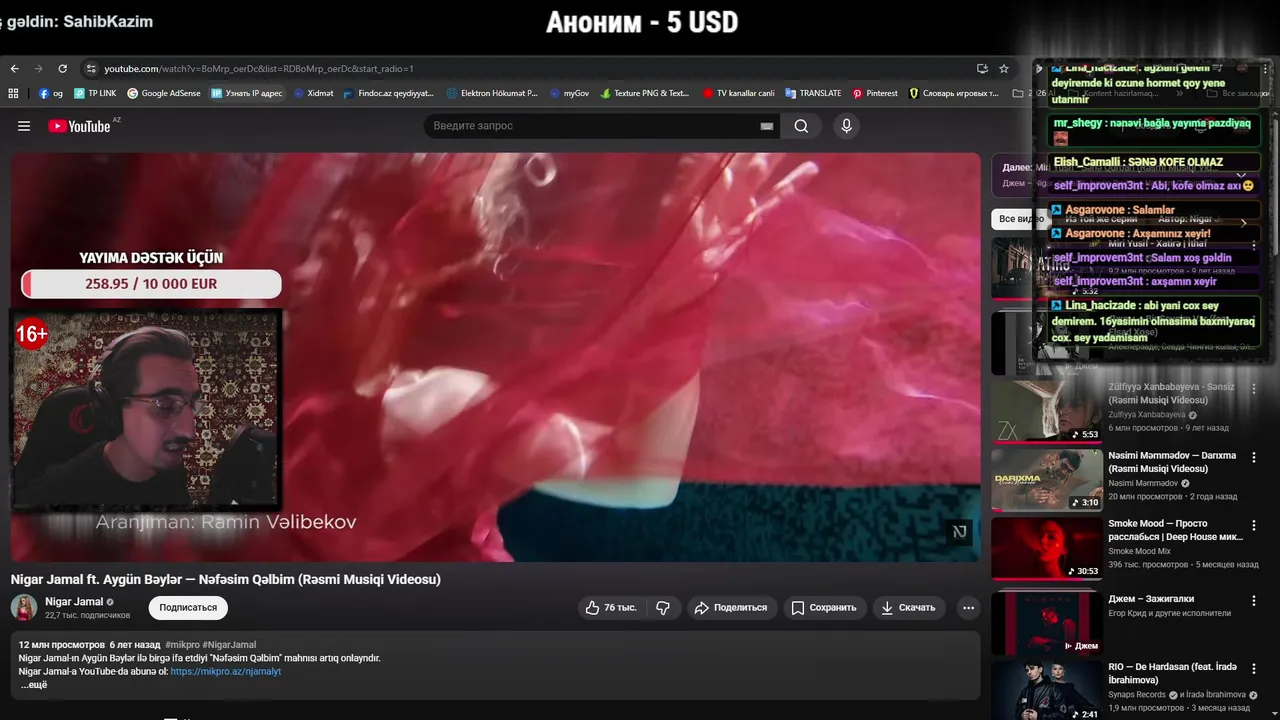Open Nigar Jamal channel avatar
This screenshot has height=720, width=1280.
click(24, 607)
